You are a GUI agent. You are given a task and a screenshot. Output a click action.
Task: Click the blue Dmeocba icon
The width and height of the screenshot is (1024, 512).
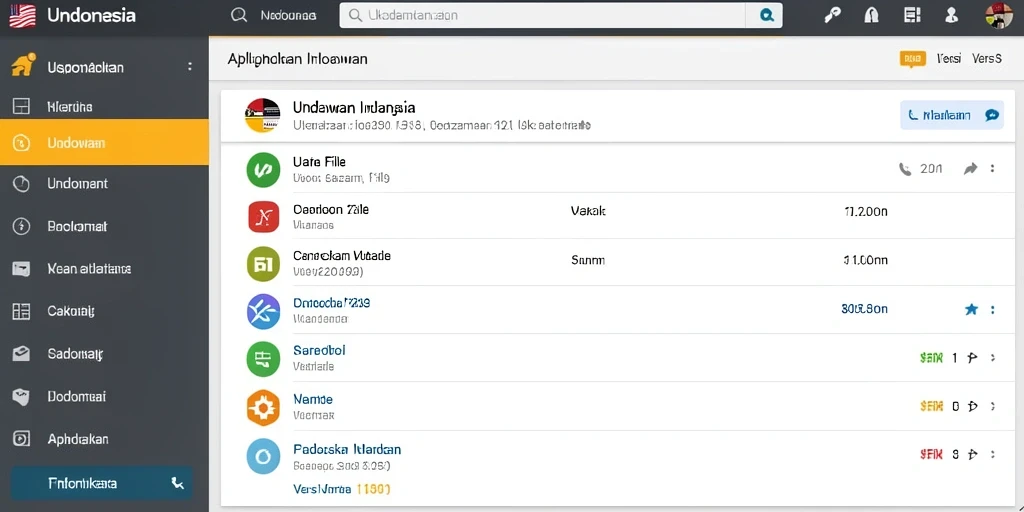pyautogui.click(x=263, y=311)
